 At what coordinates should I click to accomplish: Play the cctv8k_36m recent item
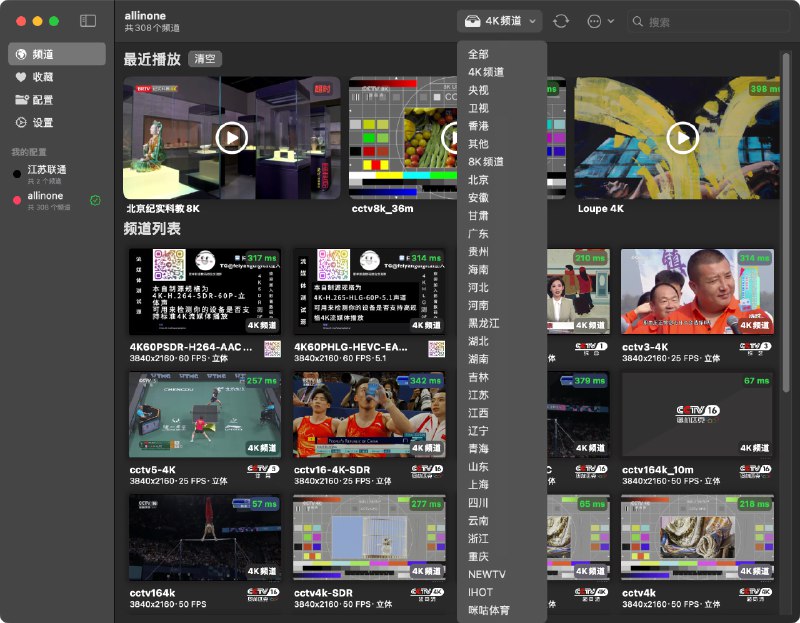coord(403,138)
